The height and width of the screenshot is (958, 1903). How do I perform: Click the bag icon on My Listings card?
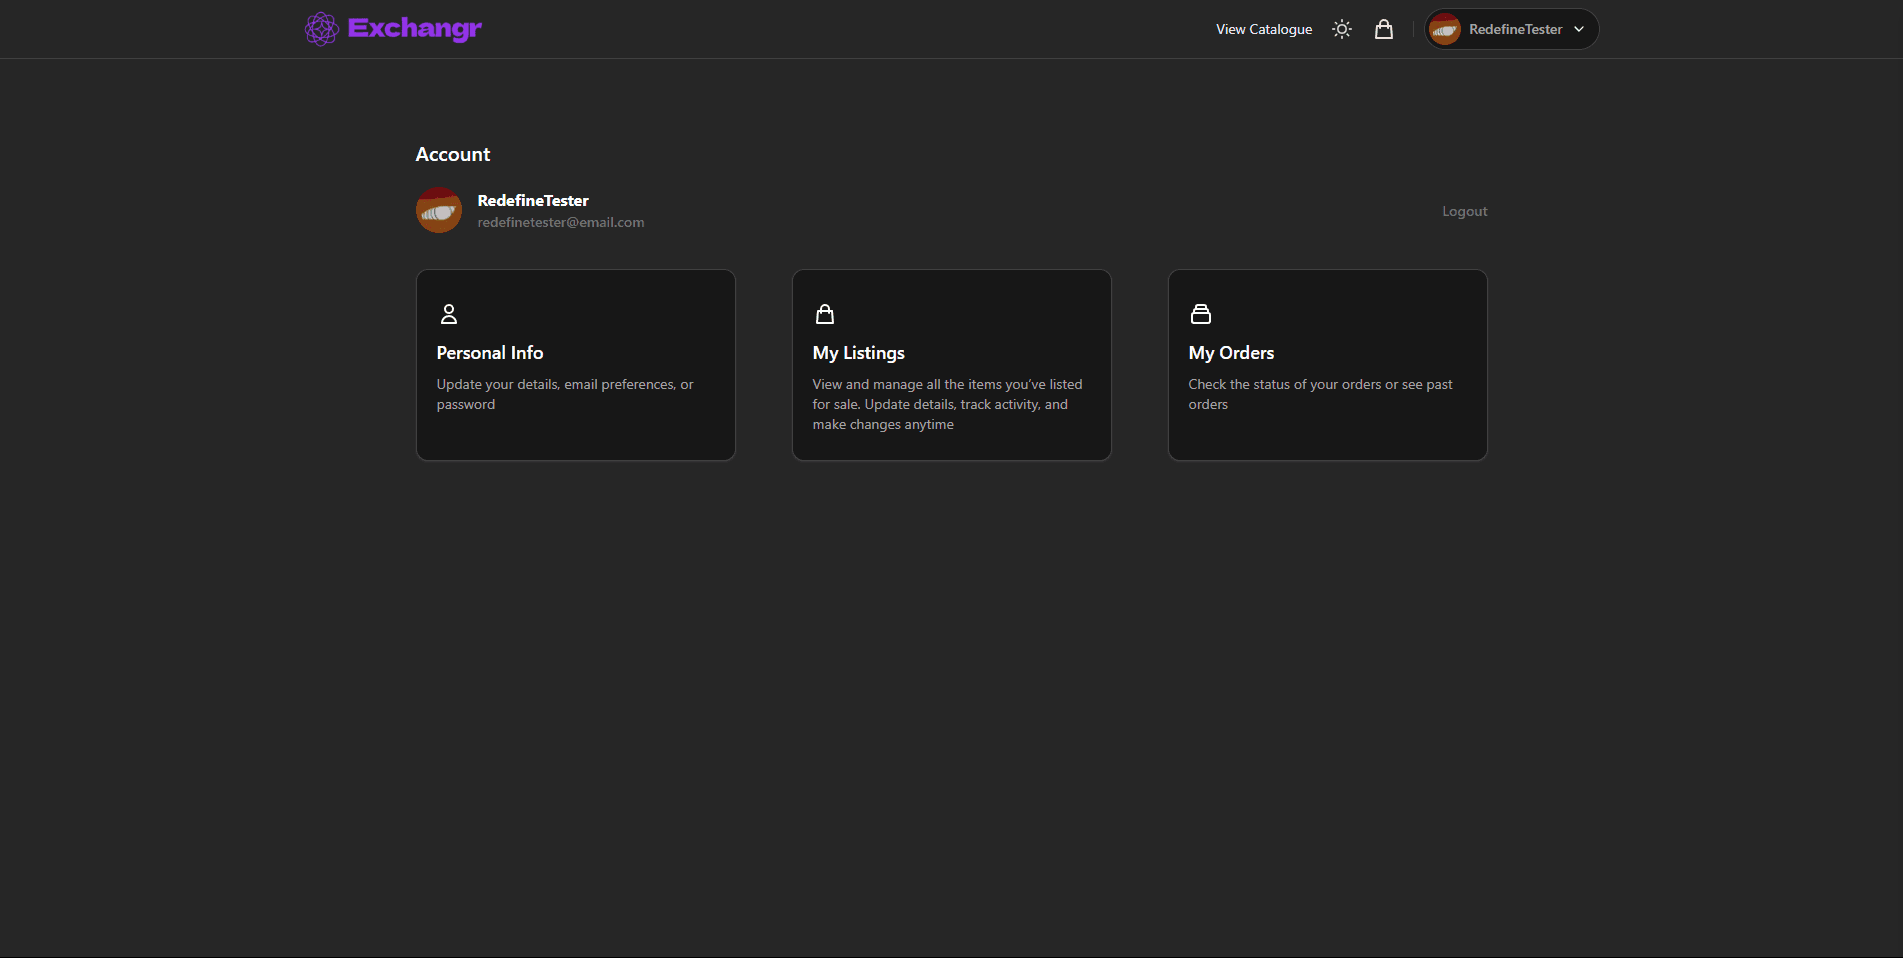coord(825,313)
